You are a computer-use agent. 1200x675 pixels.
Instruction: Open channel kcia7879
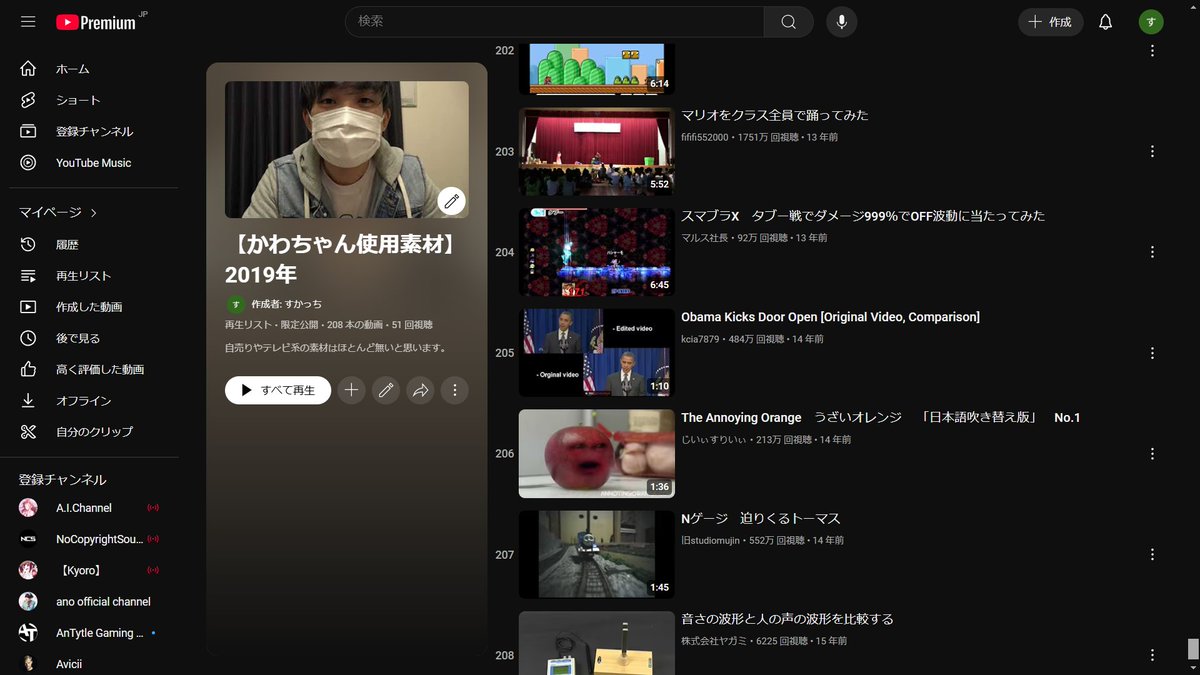pyautogui.click(x=700, y=339)
